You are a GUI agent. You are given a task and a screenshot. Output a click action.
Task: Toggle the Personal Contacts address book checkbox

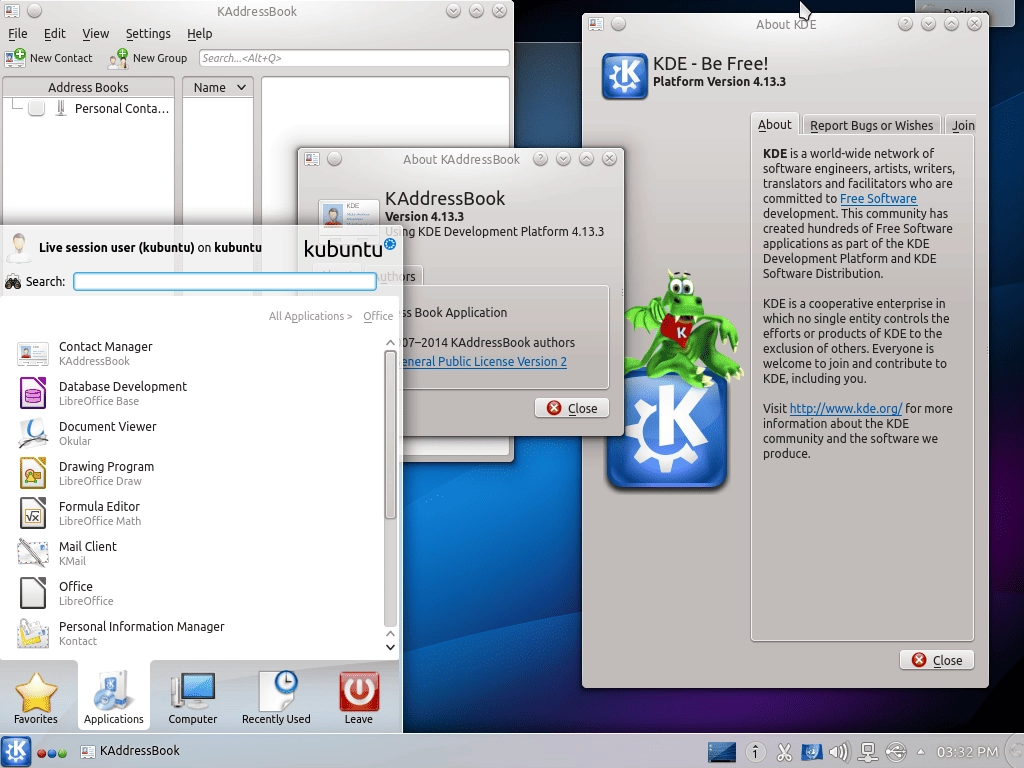37,108
